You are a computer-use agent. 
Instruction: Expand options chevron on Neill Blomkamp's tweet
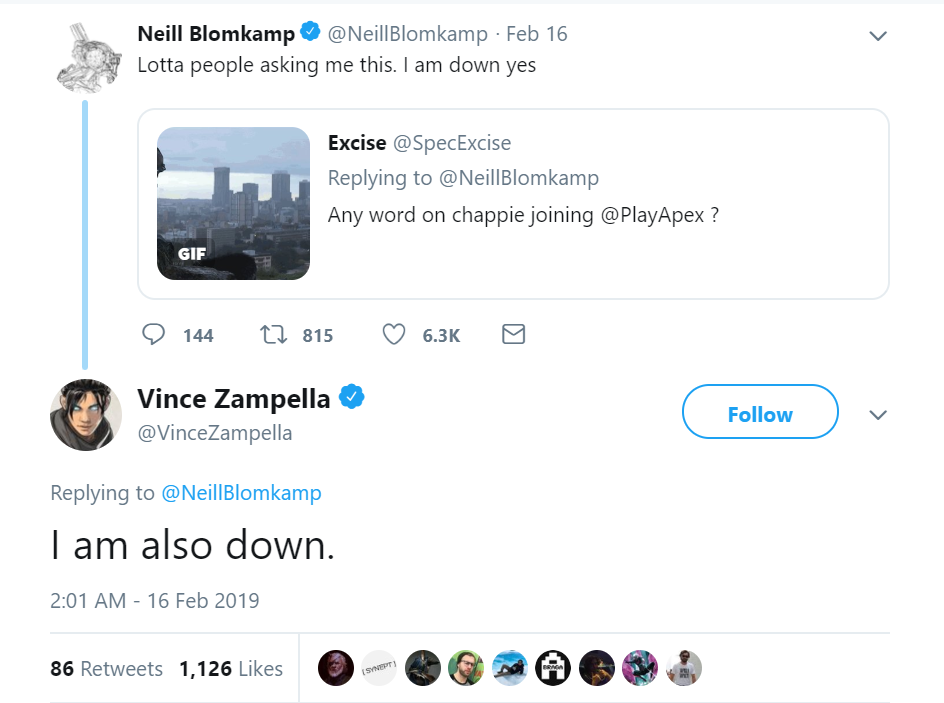(878, 36)
